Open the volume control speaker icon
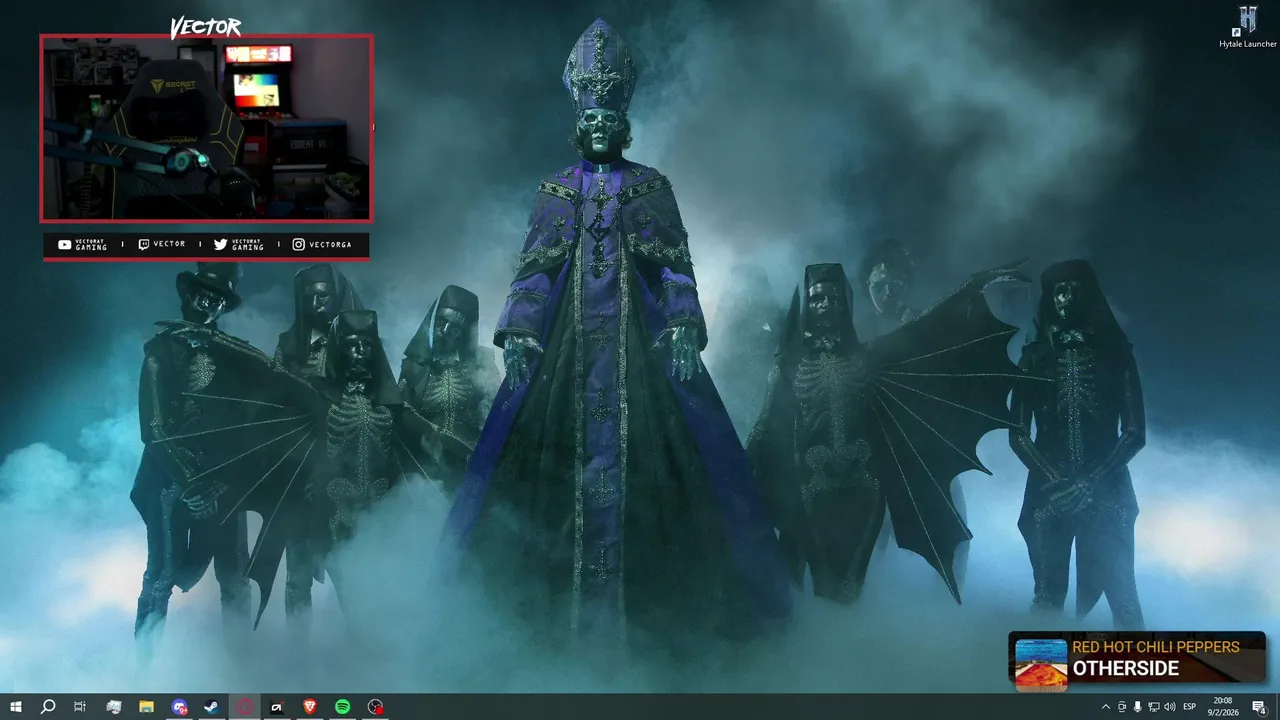This screenshot has height=720, width=1280. pos(1169,707)
